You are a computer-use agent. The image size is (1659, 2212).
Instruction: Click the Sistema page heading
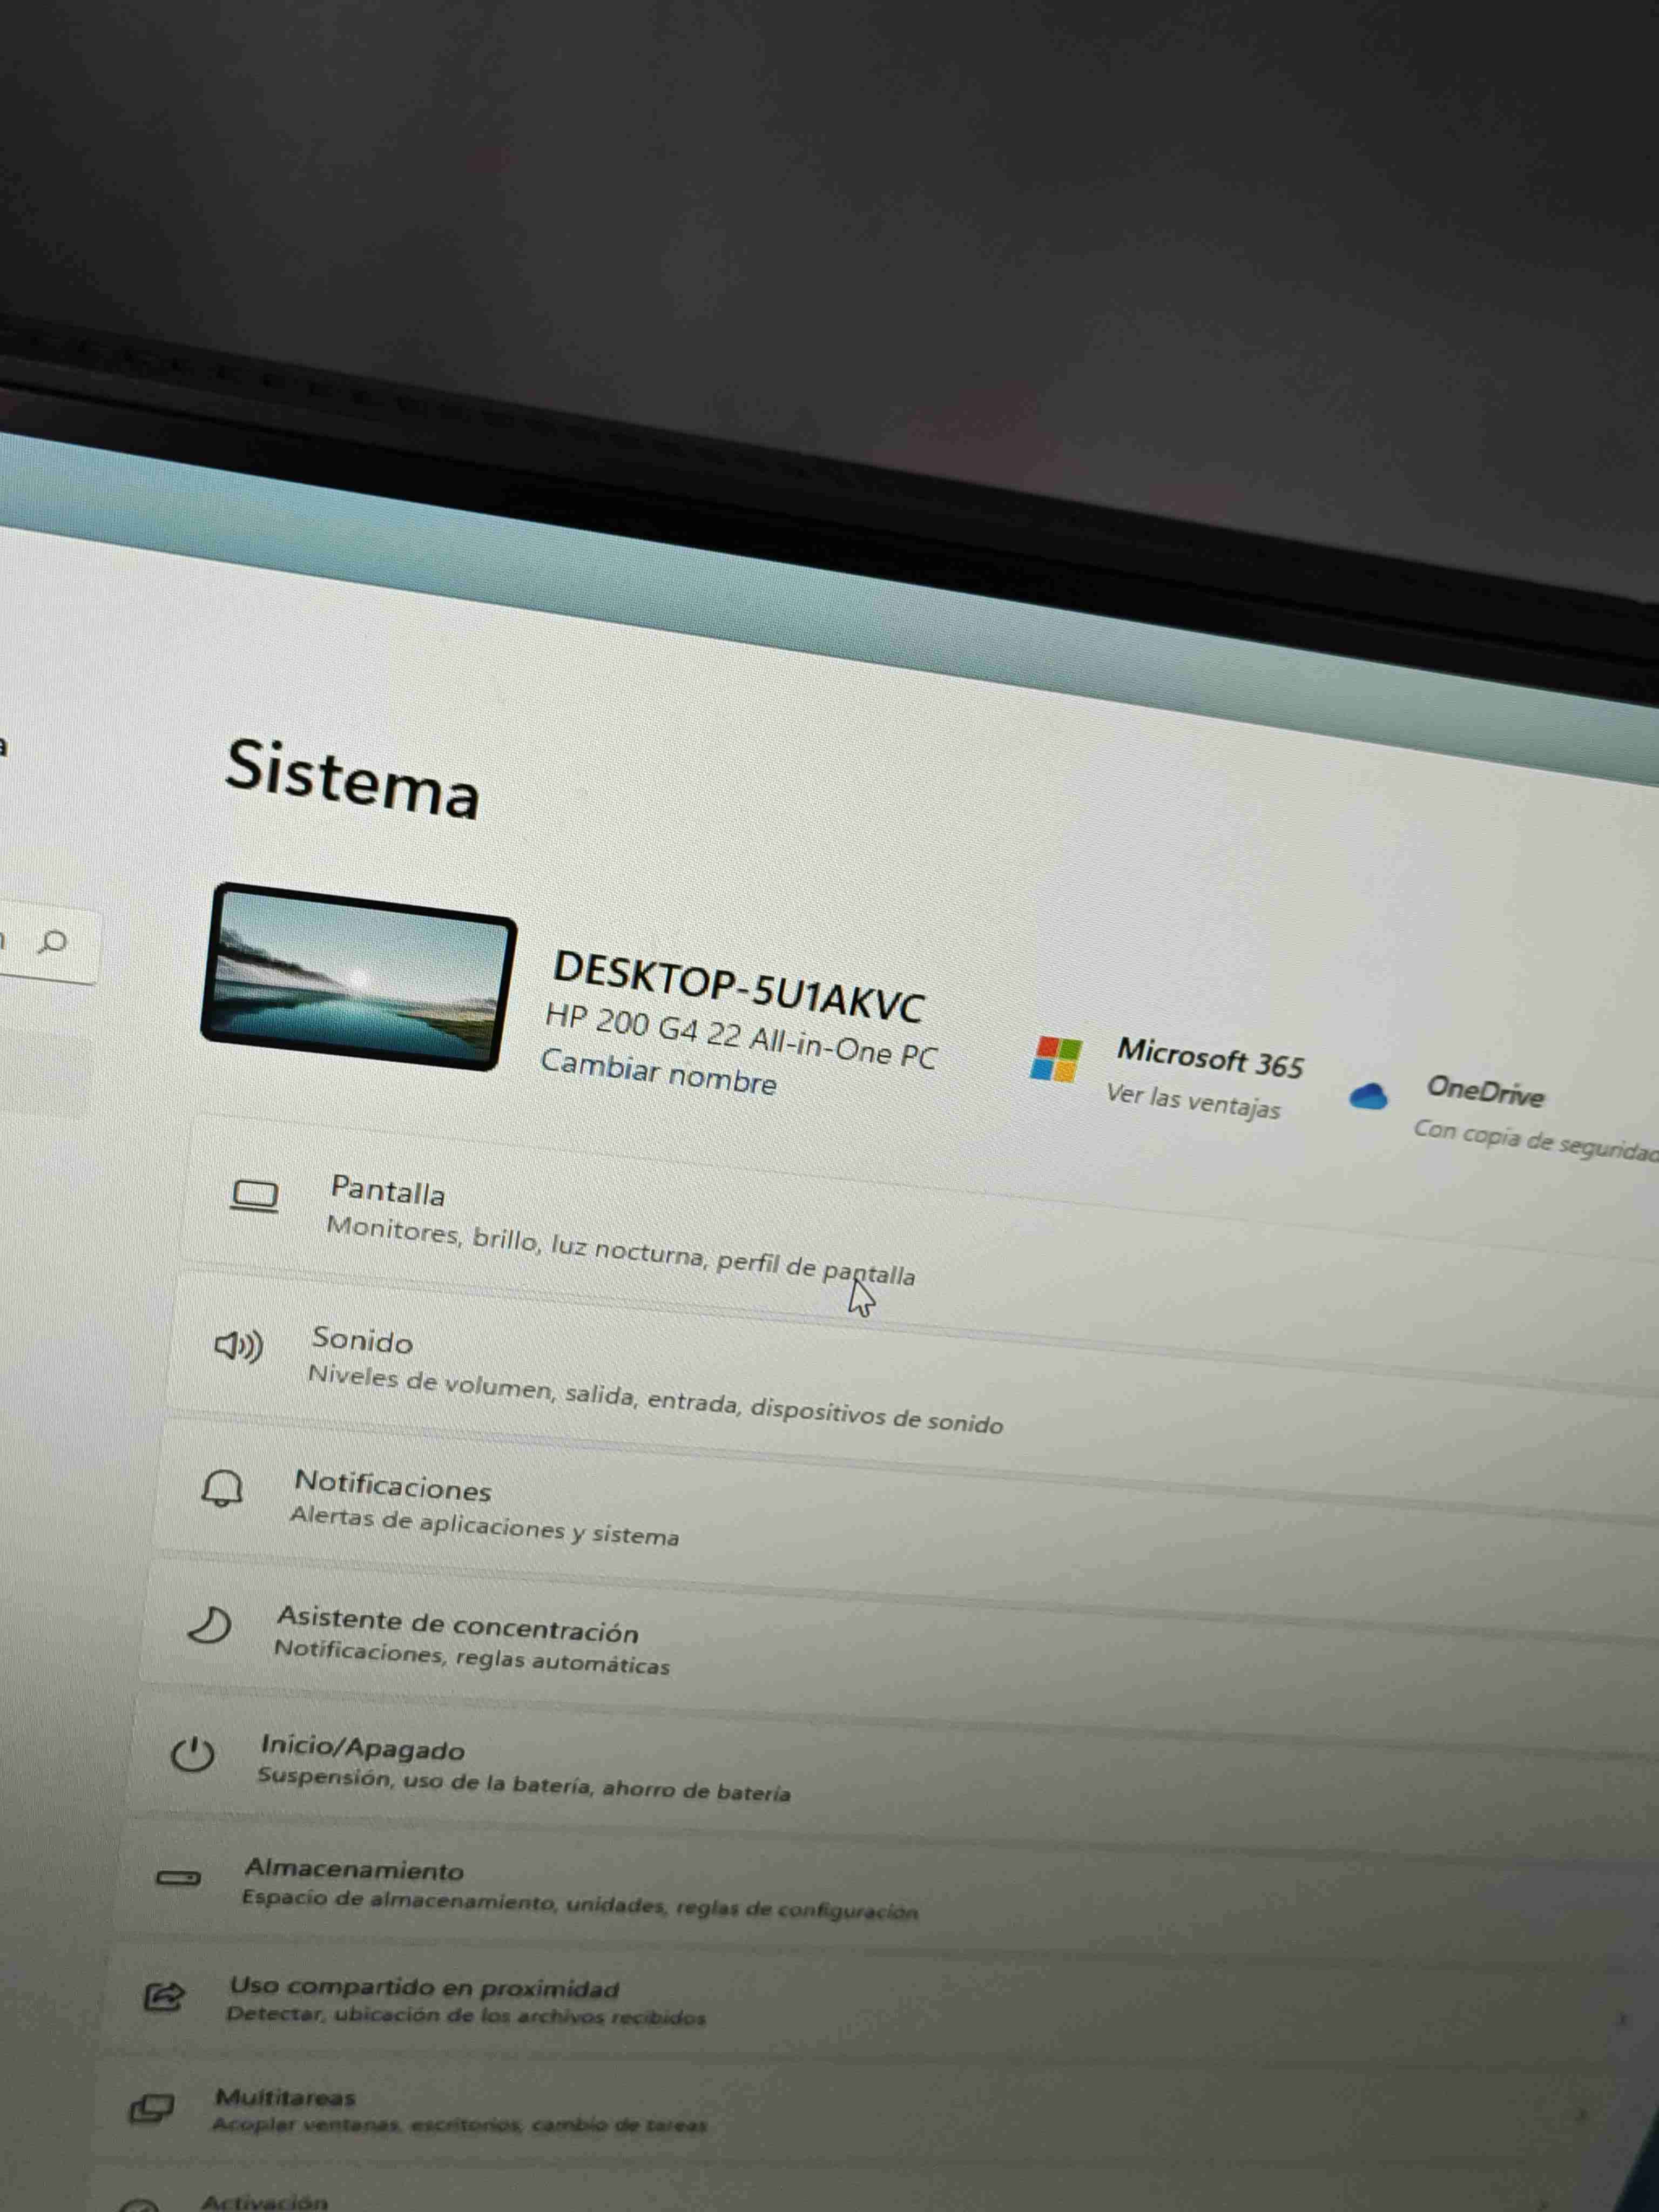(x=352, y=779)
